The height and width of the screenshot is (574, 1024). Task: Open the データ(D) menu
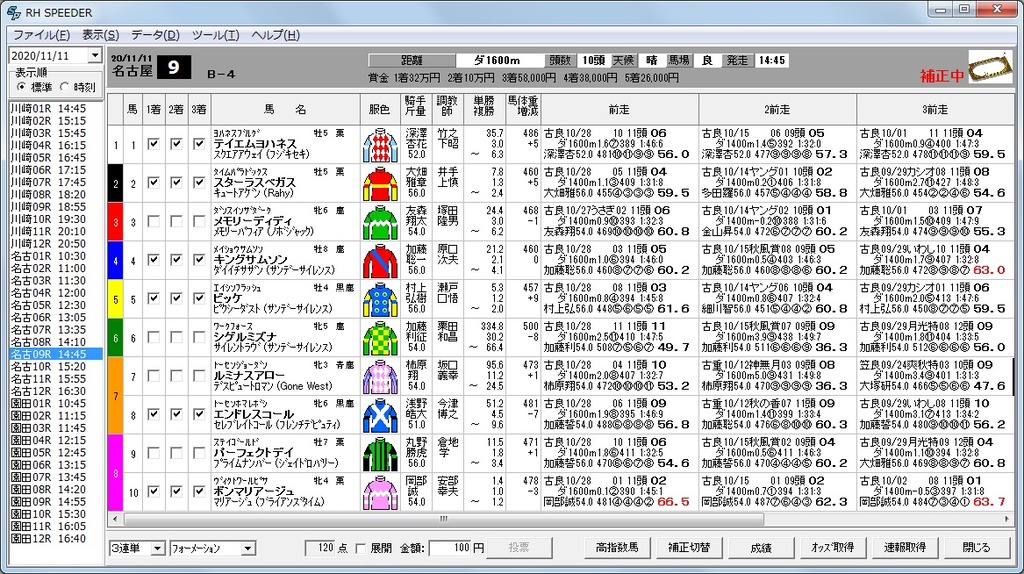tap(155, 35)
